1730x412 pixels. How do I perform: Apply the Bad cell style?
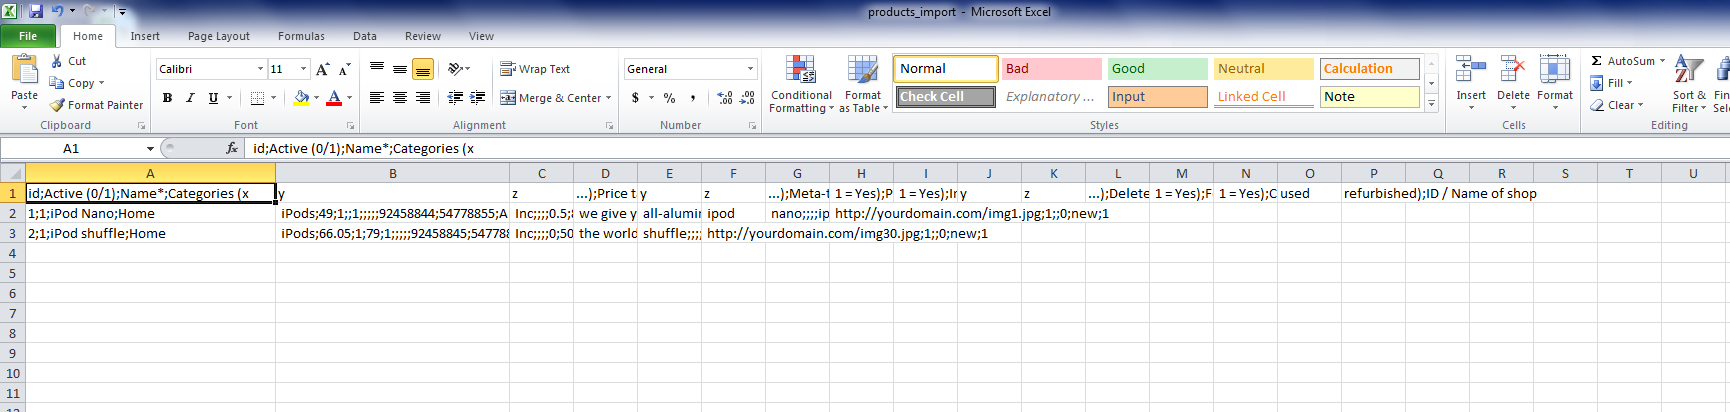click(1052, 69)
